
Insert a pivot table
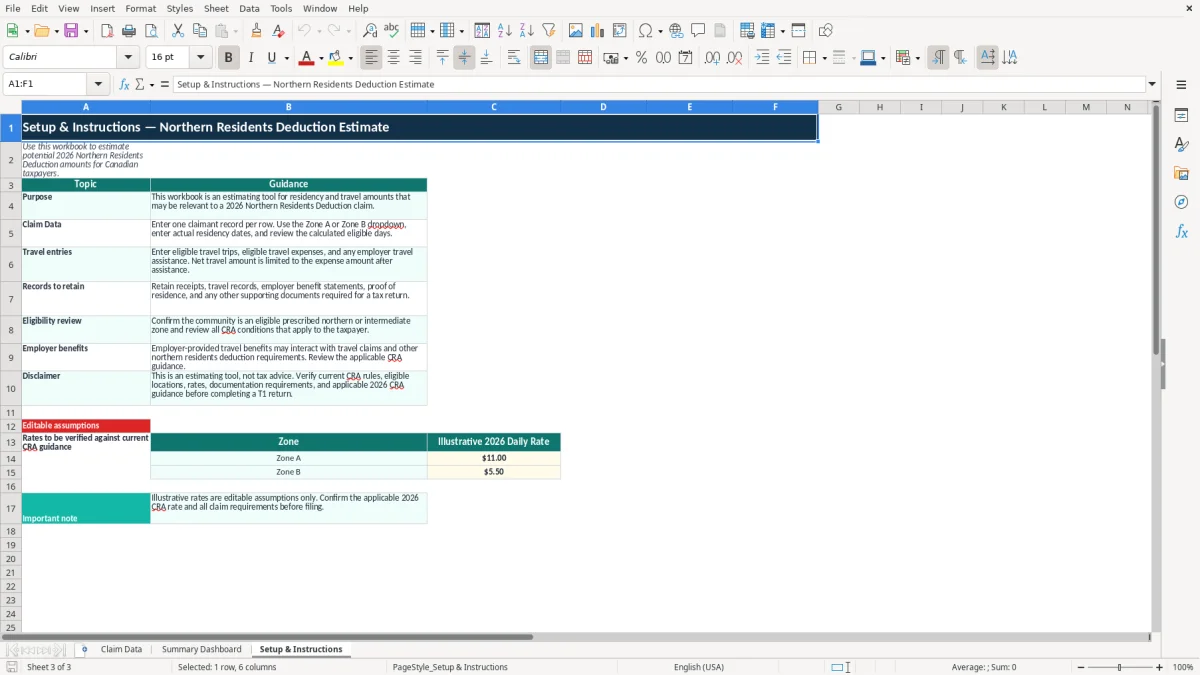coord(620,31)
